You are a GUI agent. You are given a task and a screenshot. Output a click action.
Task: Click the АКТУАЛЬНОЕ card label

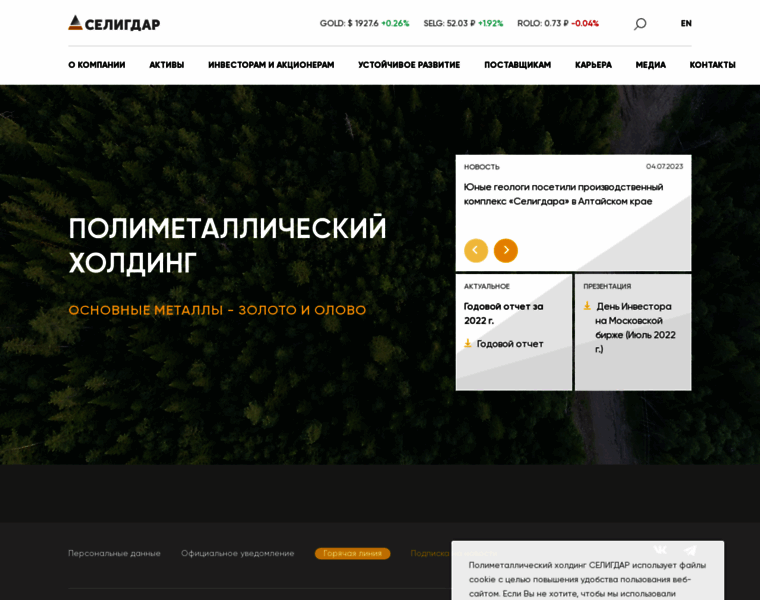(x=487, y=286)
